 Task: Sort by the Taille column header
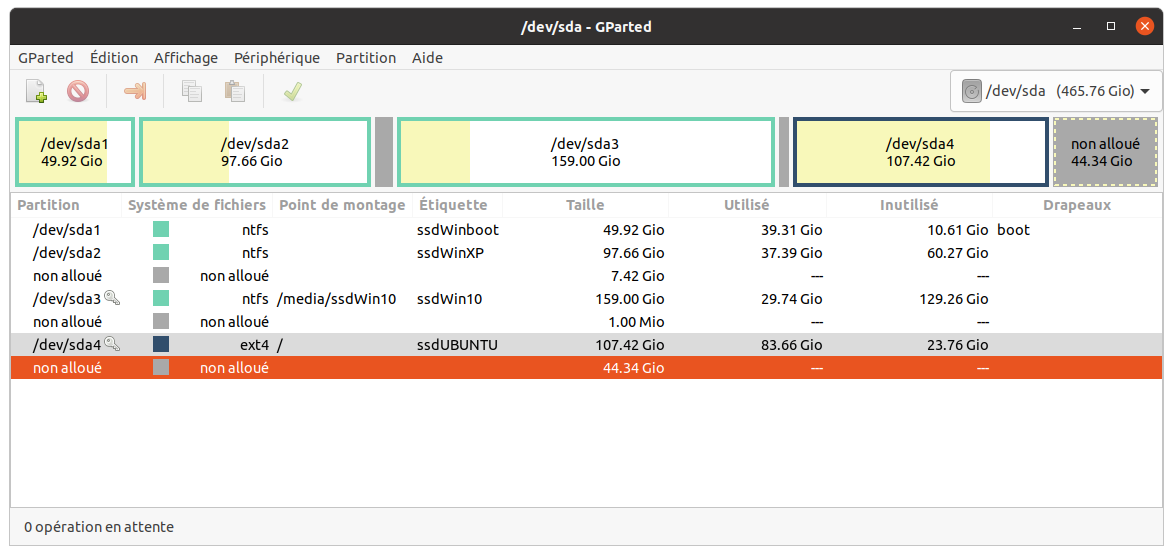pyautogui.click(x=585, y=205)
